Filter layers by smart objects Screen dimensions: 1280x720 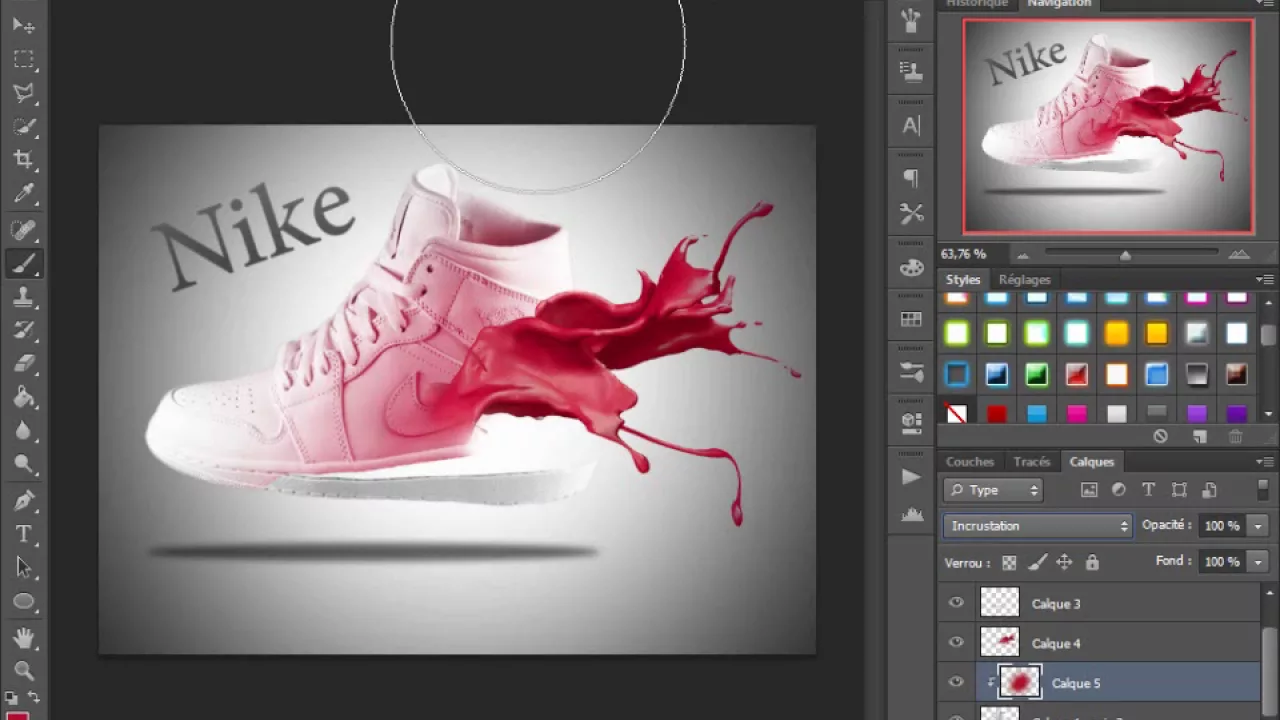click(1209, 490)
